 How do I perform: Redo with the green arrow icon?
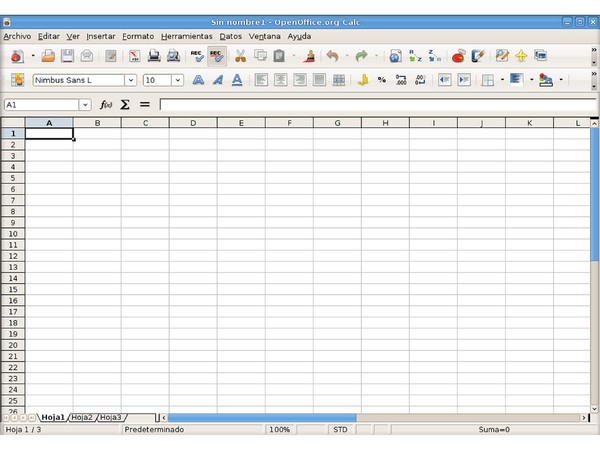coord(361,56)
